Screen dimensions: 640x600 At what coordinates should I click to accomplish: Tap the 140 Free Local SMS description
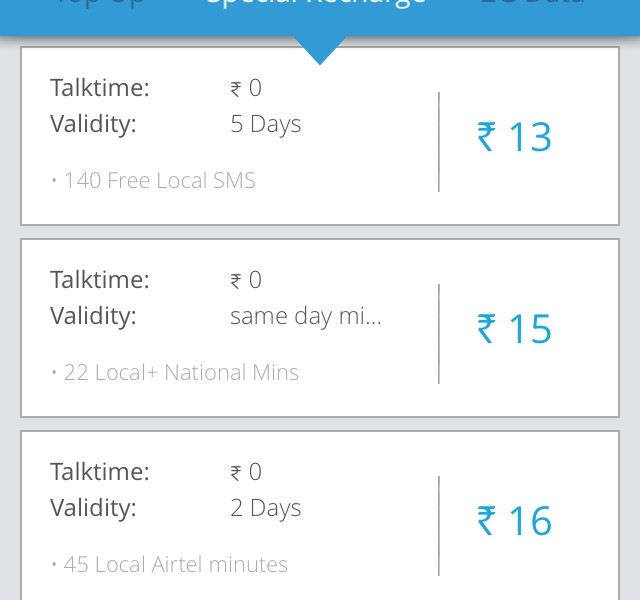[x=154, y=181]
